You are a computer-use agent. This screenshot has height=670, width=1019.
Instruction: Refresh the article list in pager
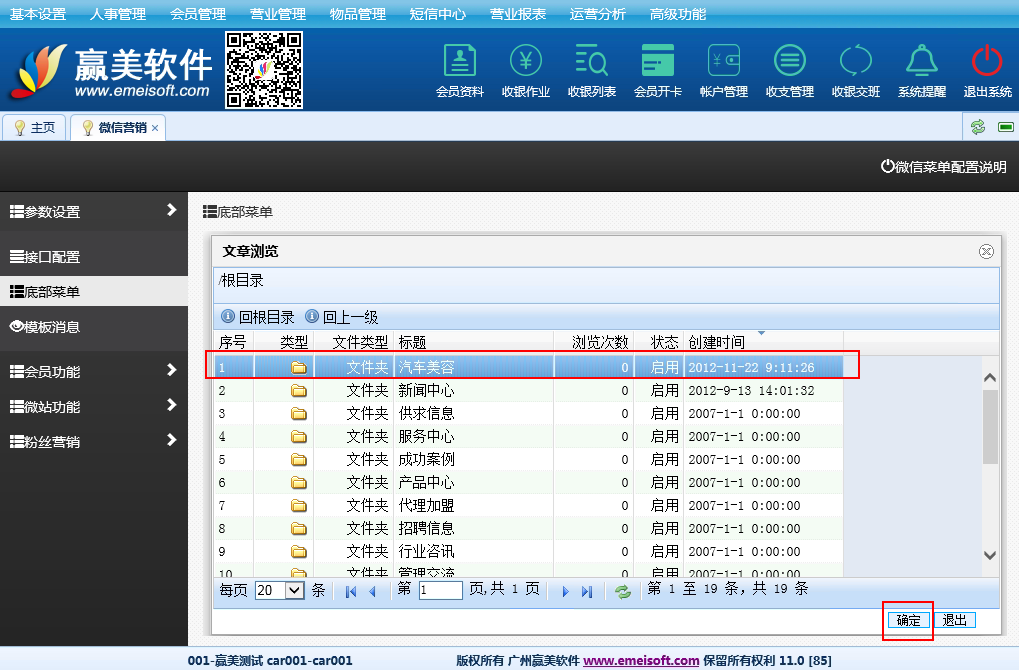(623, 591)
